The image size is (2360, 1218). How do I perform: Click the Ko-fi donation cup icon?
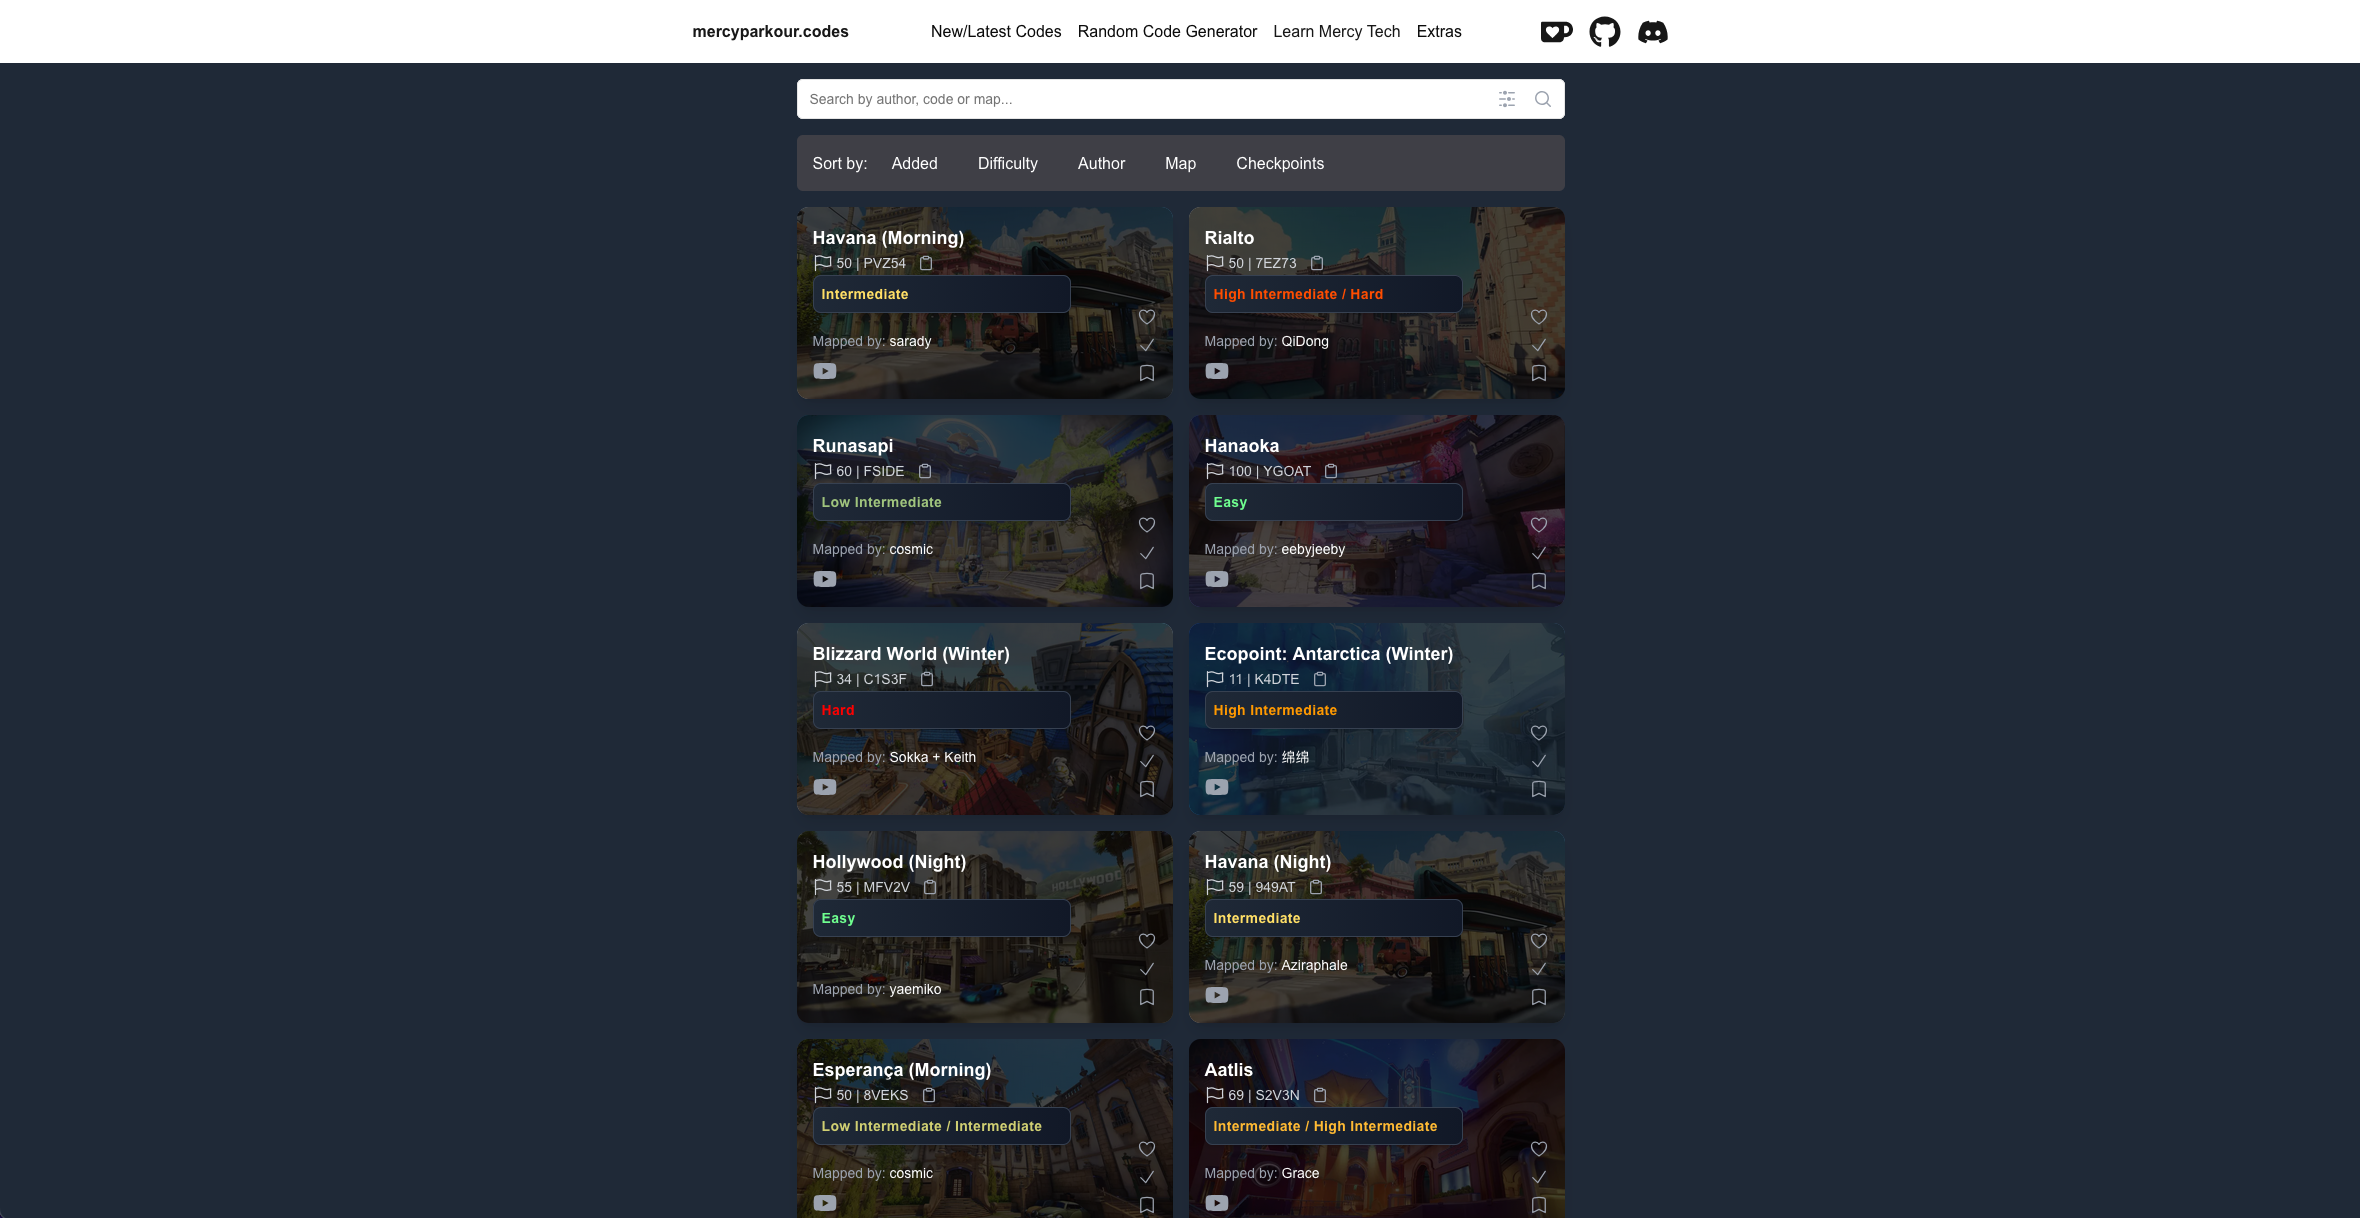point(1555,32)
